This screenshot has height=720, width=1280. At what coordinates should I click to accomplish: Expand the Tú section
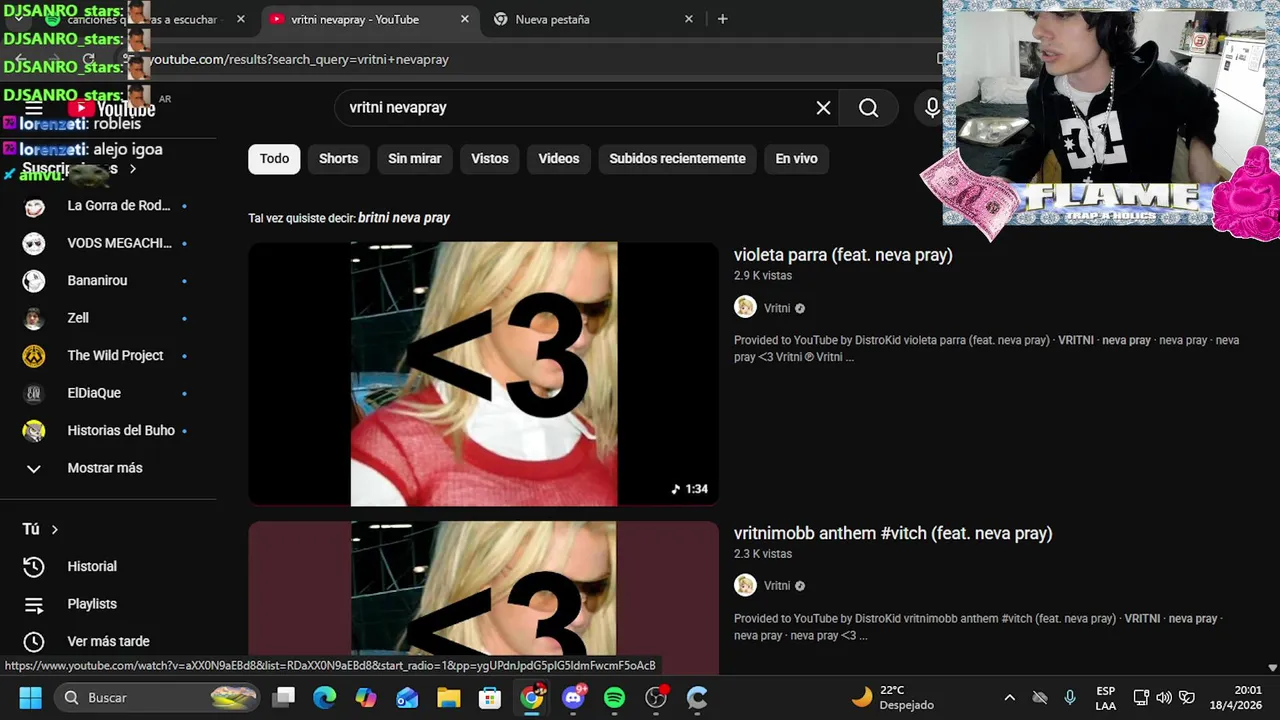(x=41, y=529)
